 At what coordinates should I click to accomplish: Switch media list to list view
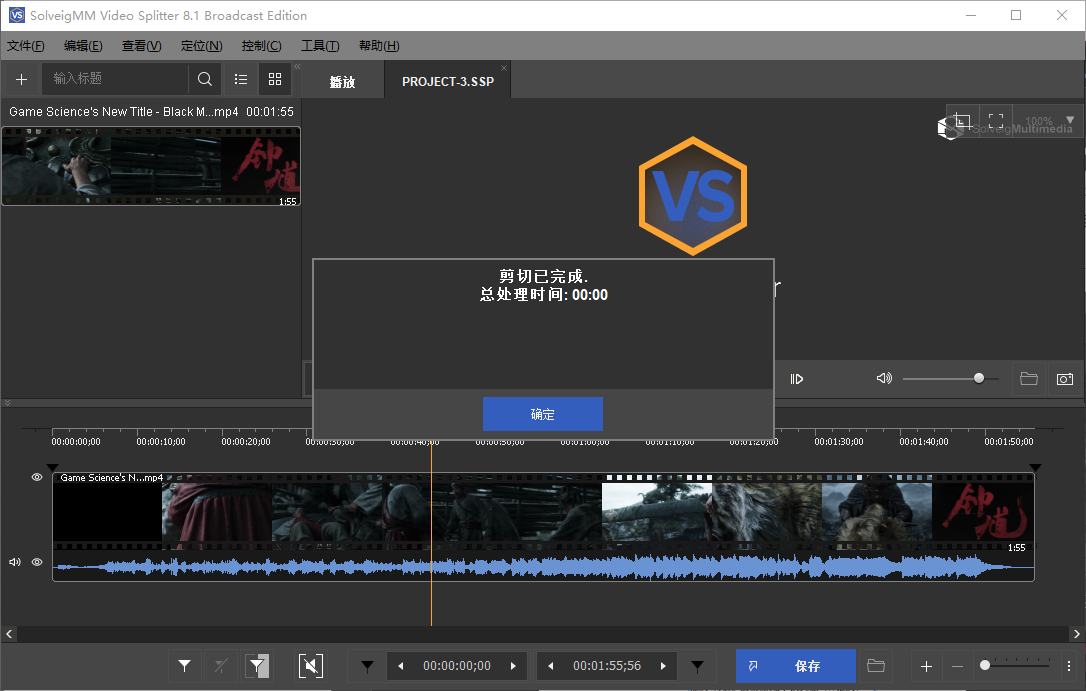click(241, 79)
